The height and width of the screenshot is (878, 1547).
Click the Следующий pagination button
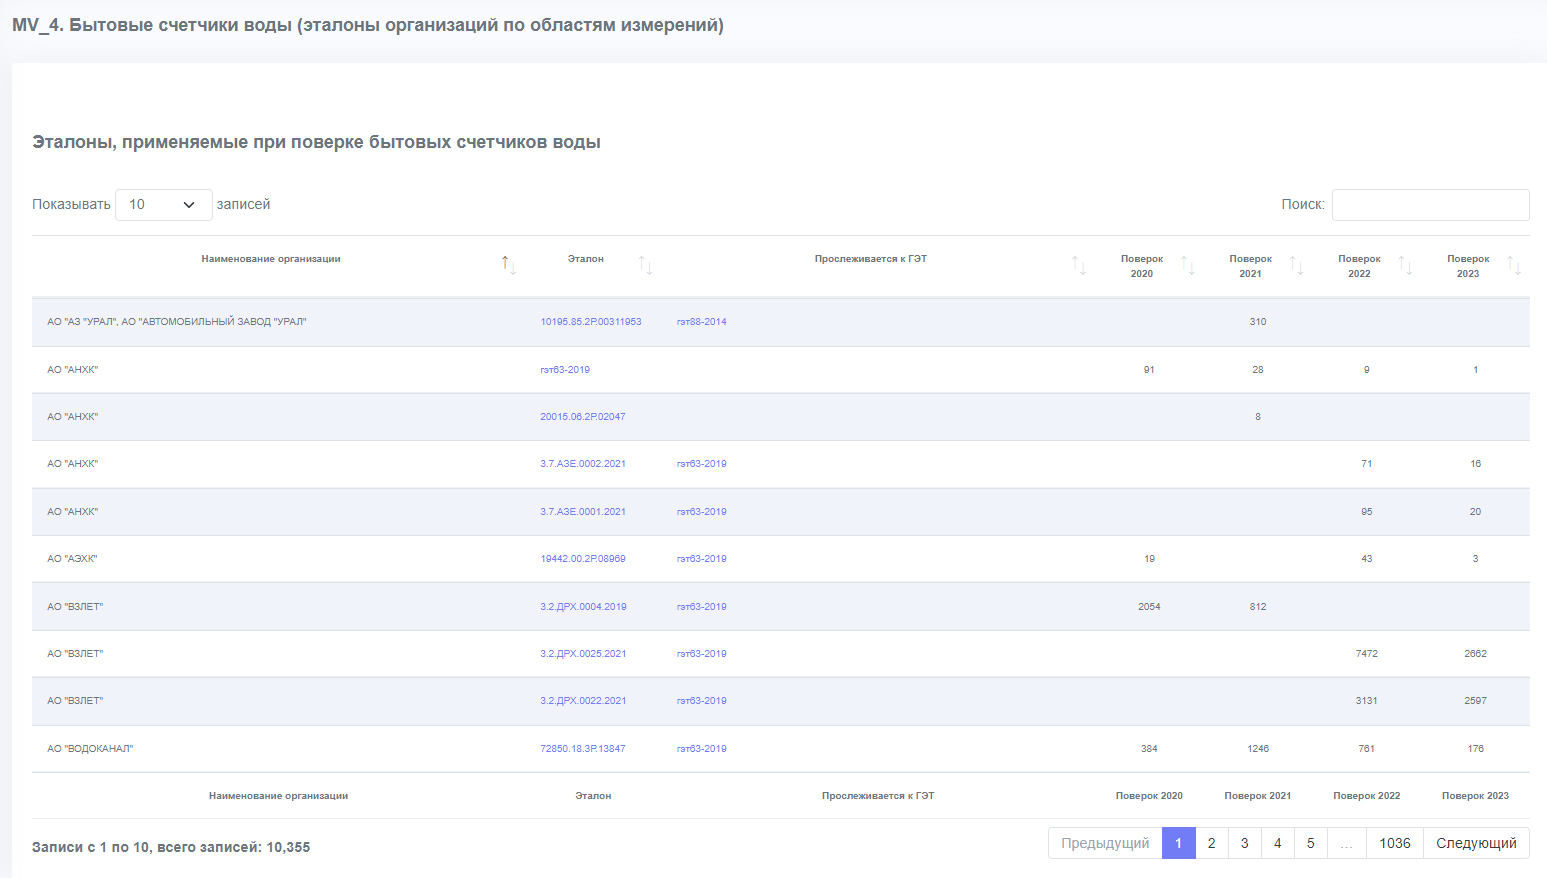coord(1476,843)
